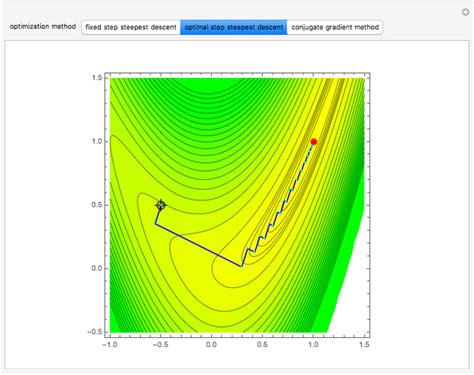Click the 'optimization method' label
Viewport: 474px width, 375px height.
pyautogui.click(x=43, y=26)
